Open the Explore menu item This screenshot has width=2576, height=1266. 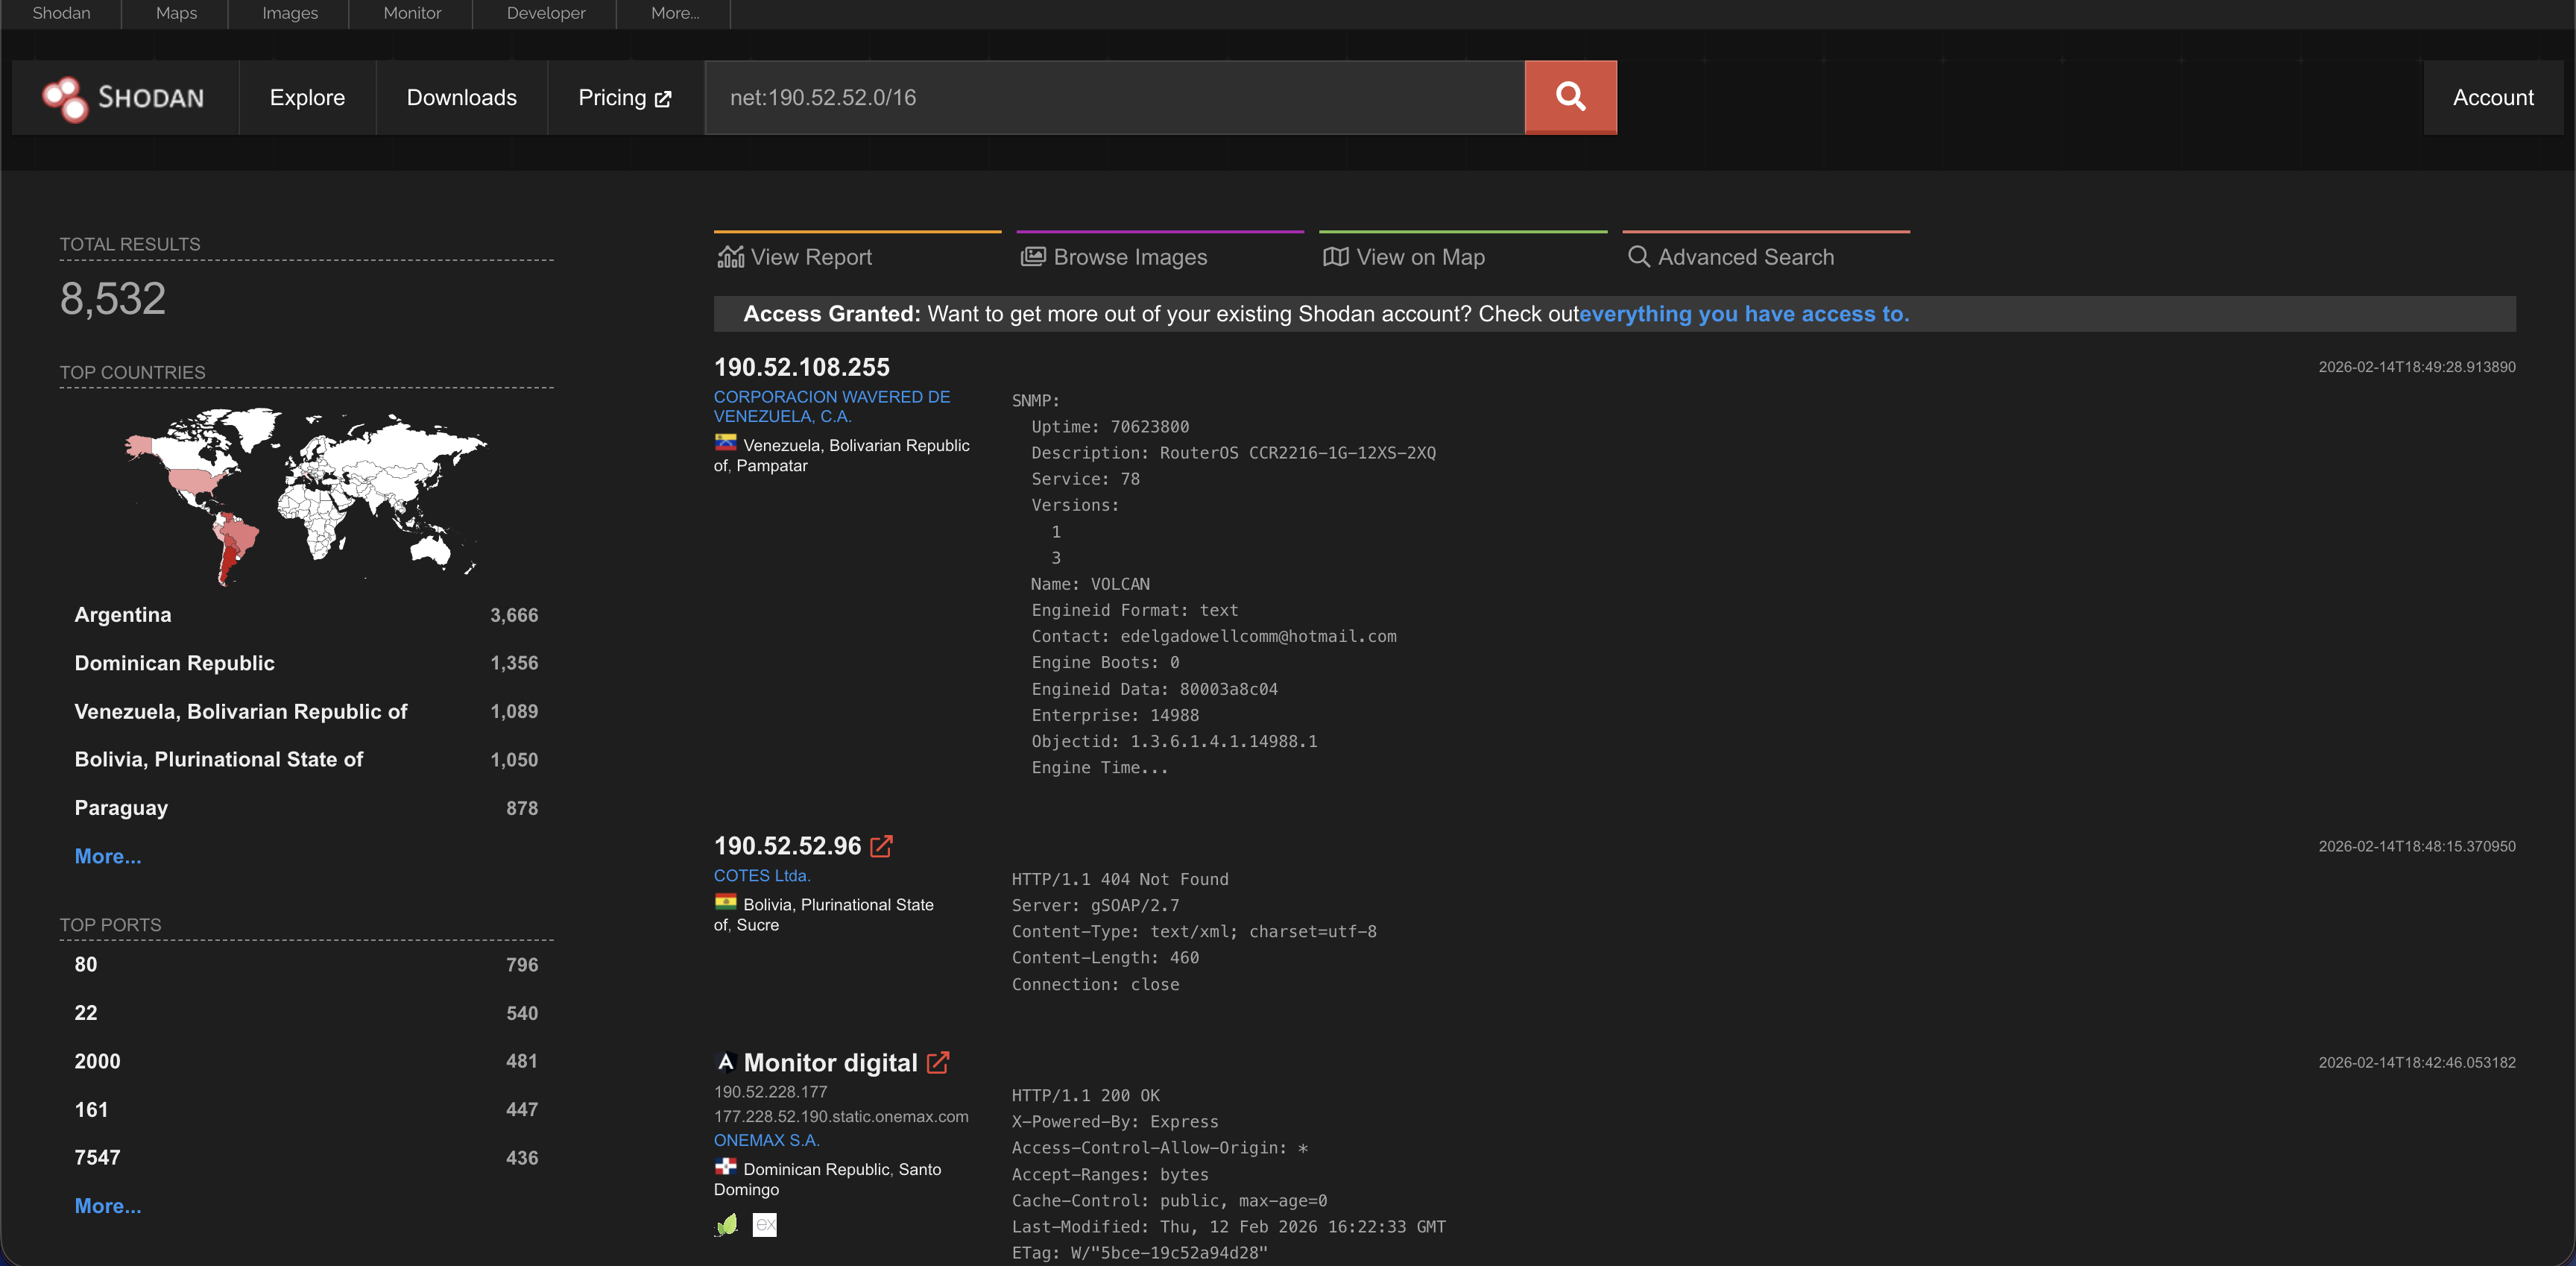307,97
